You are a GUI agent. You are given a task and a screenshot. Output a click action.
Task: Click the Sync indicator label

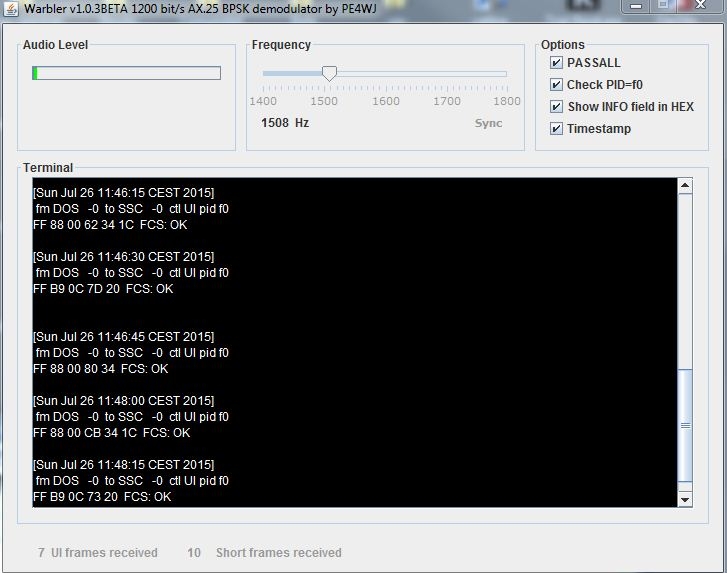coord(488,123)
